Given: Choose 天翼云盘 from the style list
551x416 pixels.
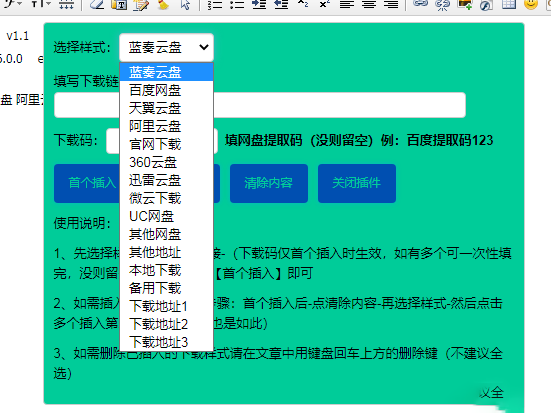Looking at the screenshot, I should click(x=166, y=108).
